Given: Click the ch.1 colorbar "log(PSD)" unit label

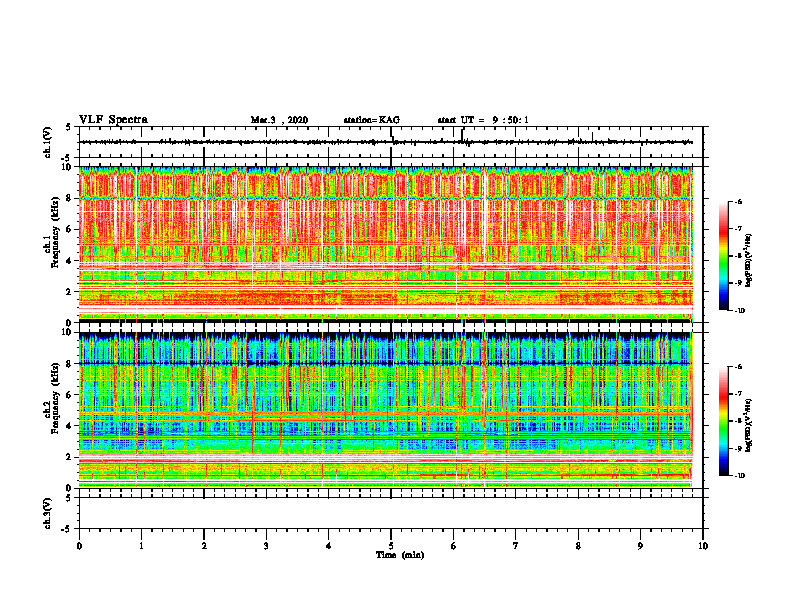Looking at the screenshot, I should (749, 260).
